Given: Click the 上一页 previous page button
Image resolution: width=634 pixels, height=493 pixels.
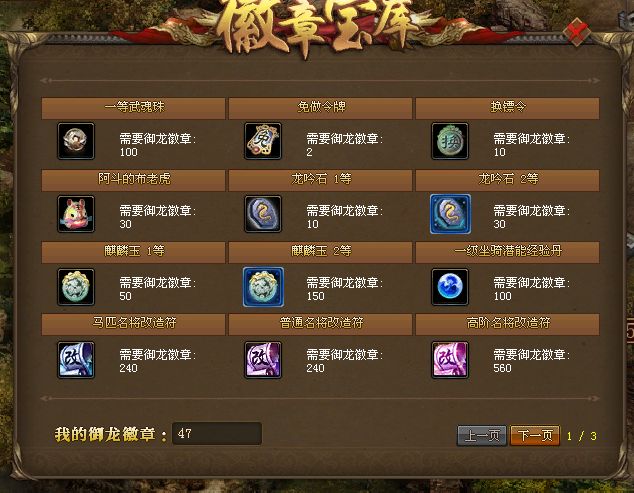Looking at the screenshot, I should (x=482, y=436).
